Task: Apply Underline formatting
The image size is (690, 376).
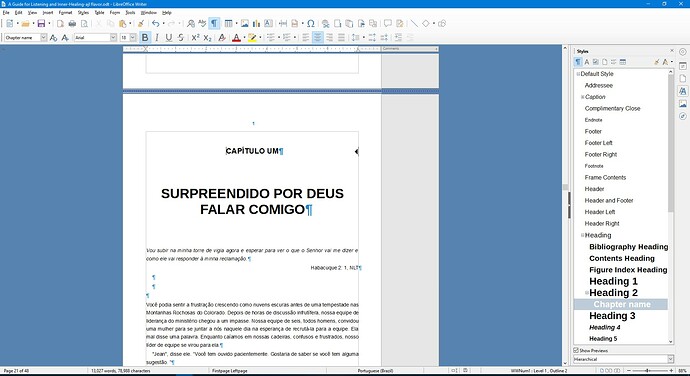Action: 169,38
